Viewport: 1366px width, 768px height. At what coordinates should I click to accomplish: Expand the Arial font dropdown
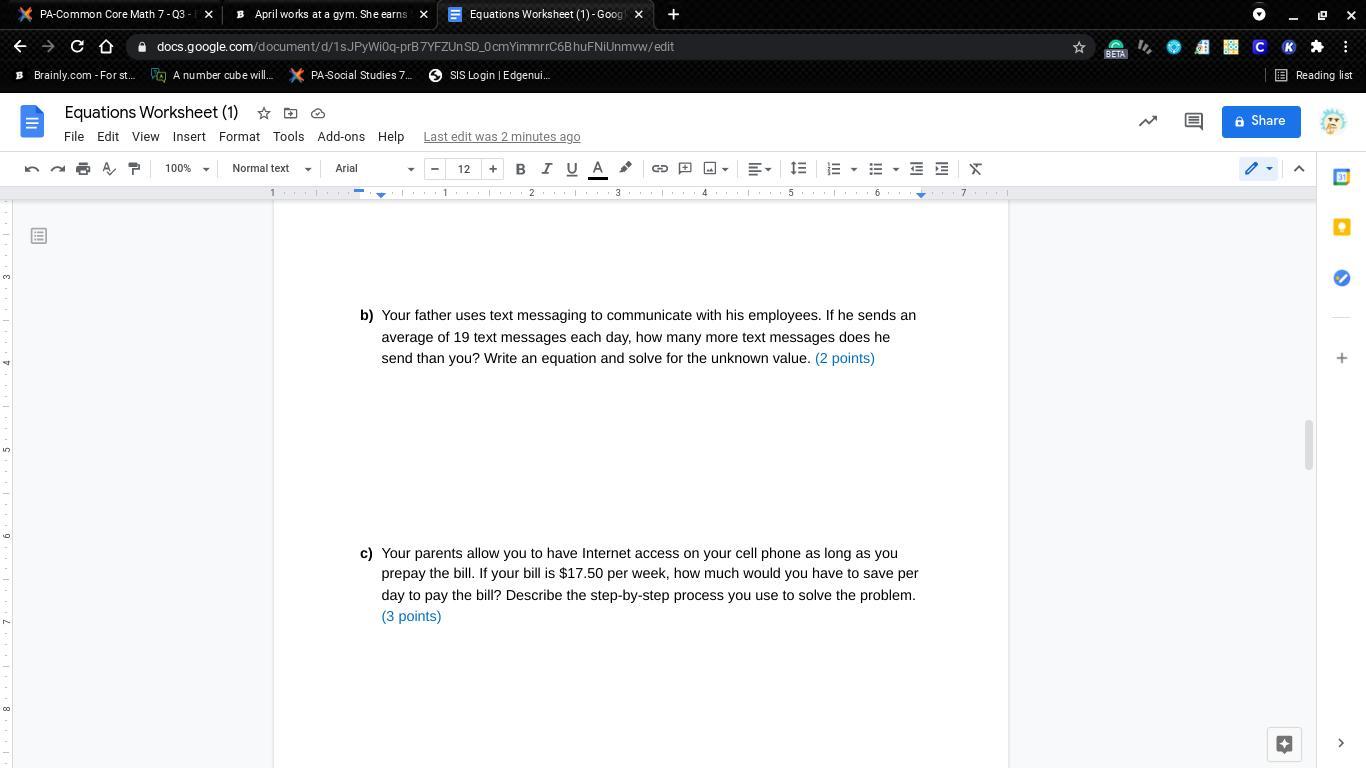click(x=374, y=169)
